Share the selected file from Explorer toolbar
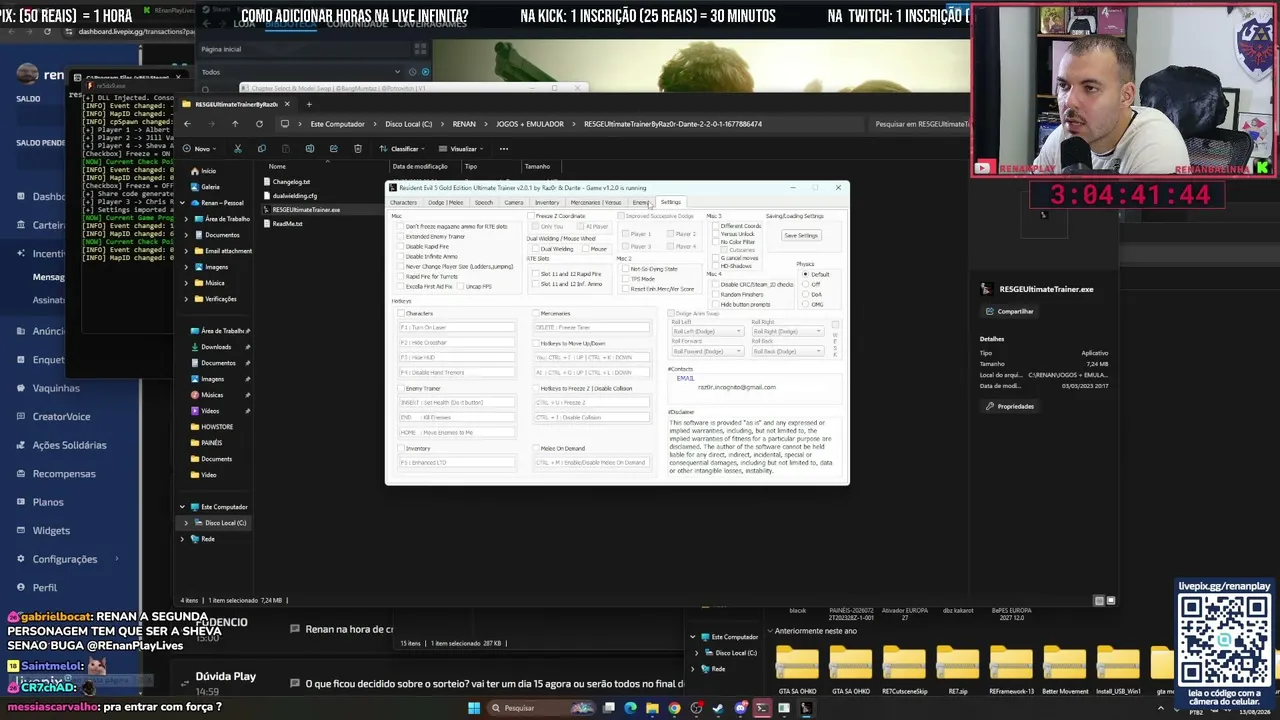The height and width of the screenshot is (720, 1280). 333,149
